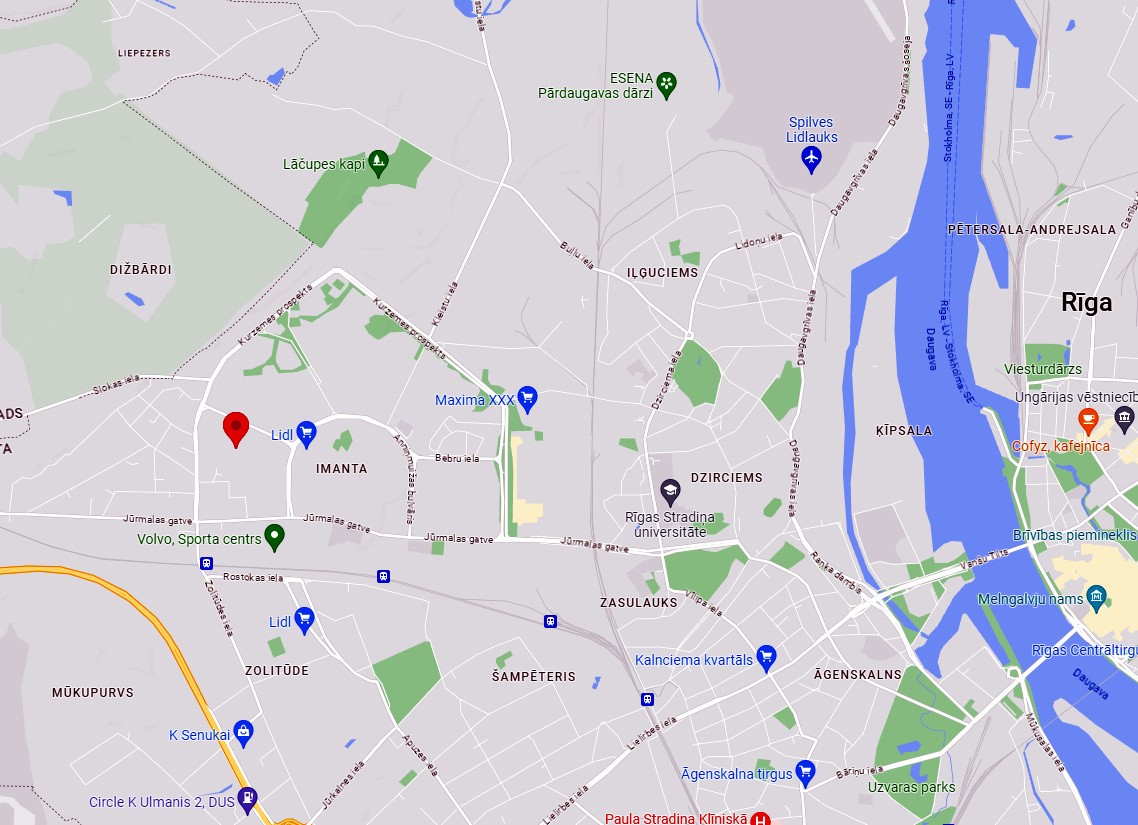1138x825 pixels.
Task: Click the K Senukai shopping bag icon
Action: point(243,734)
